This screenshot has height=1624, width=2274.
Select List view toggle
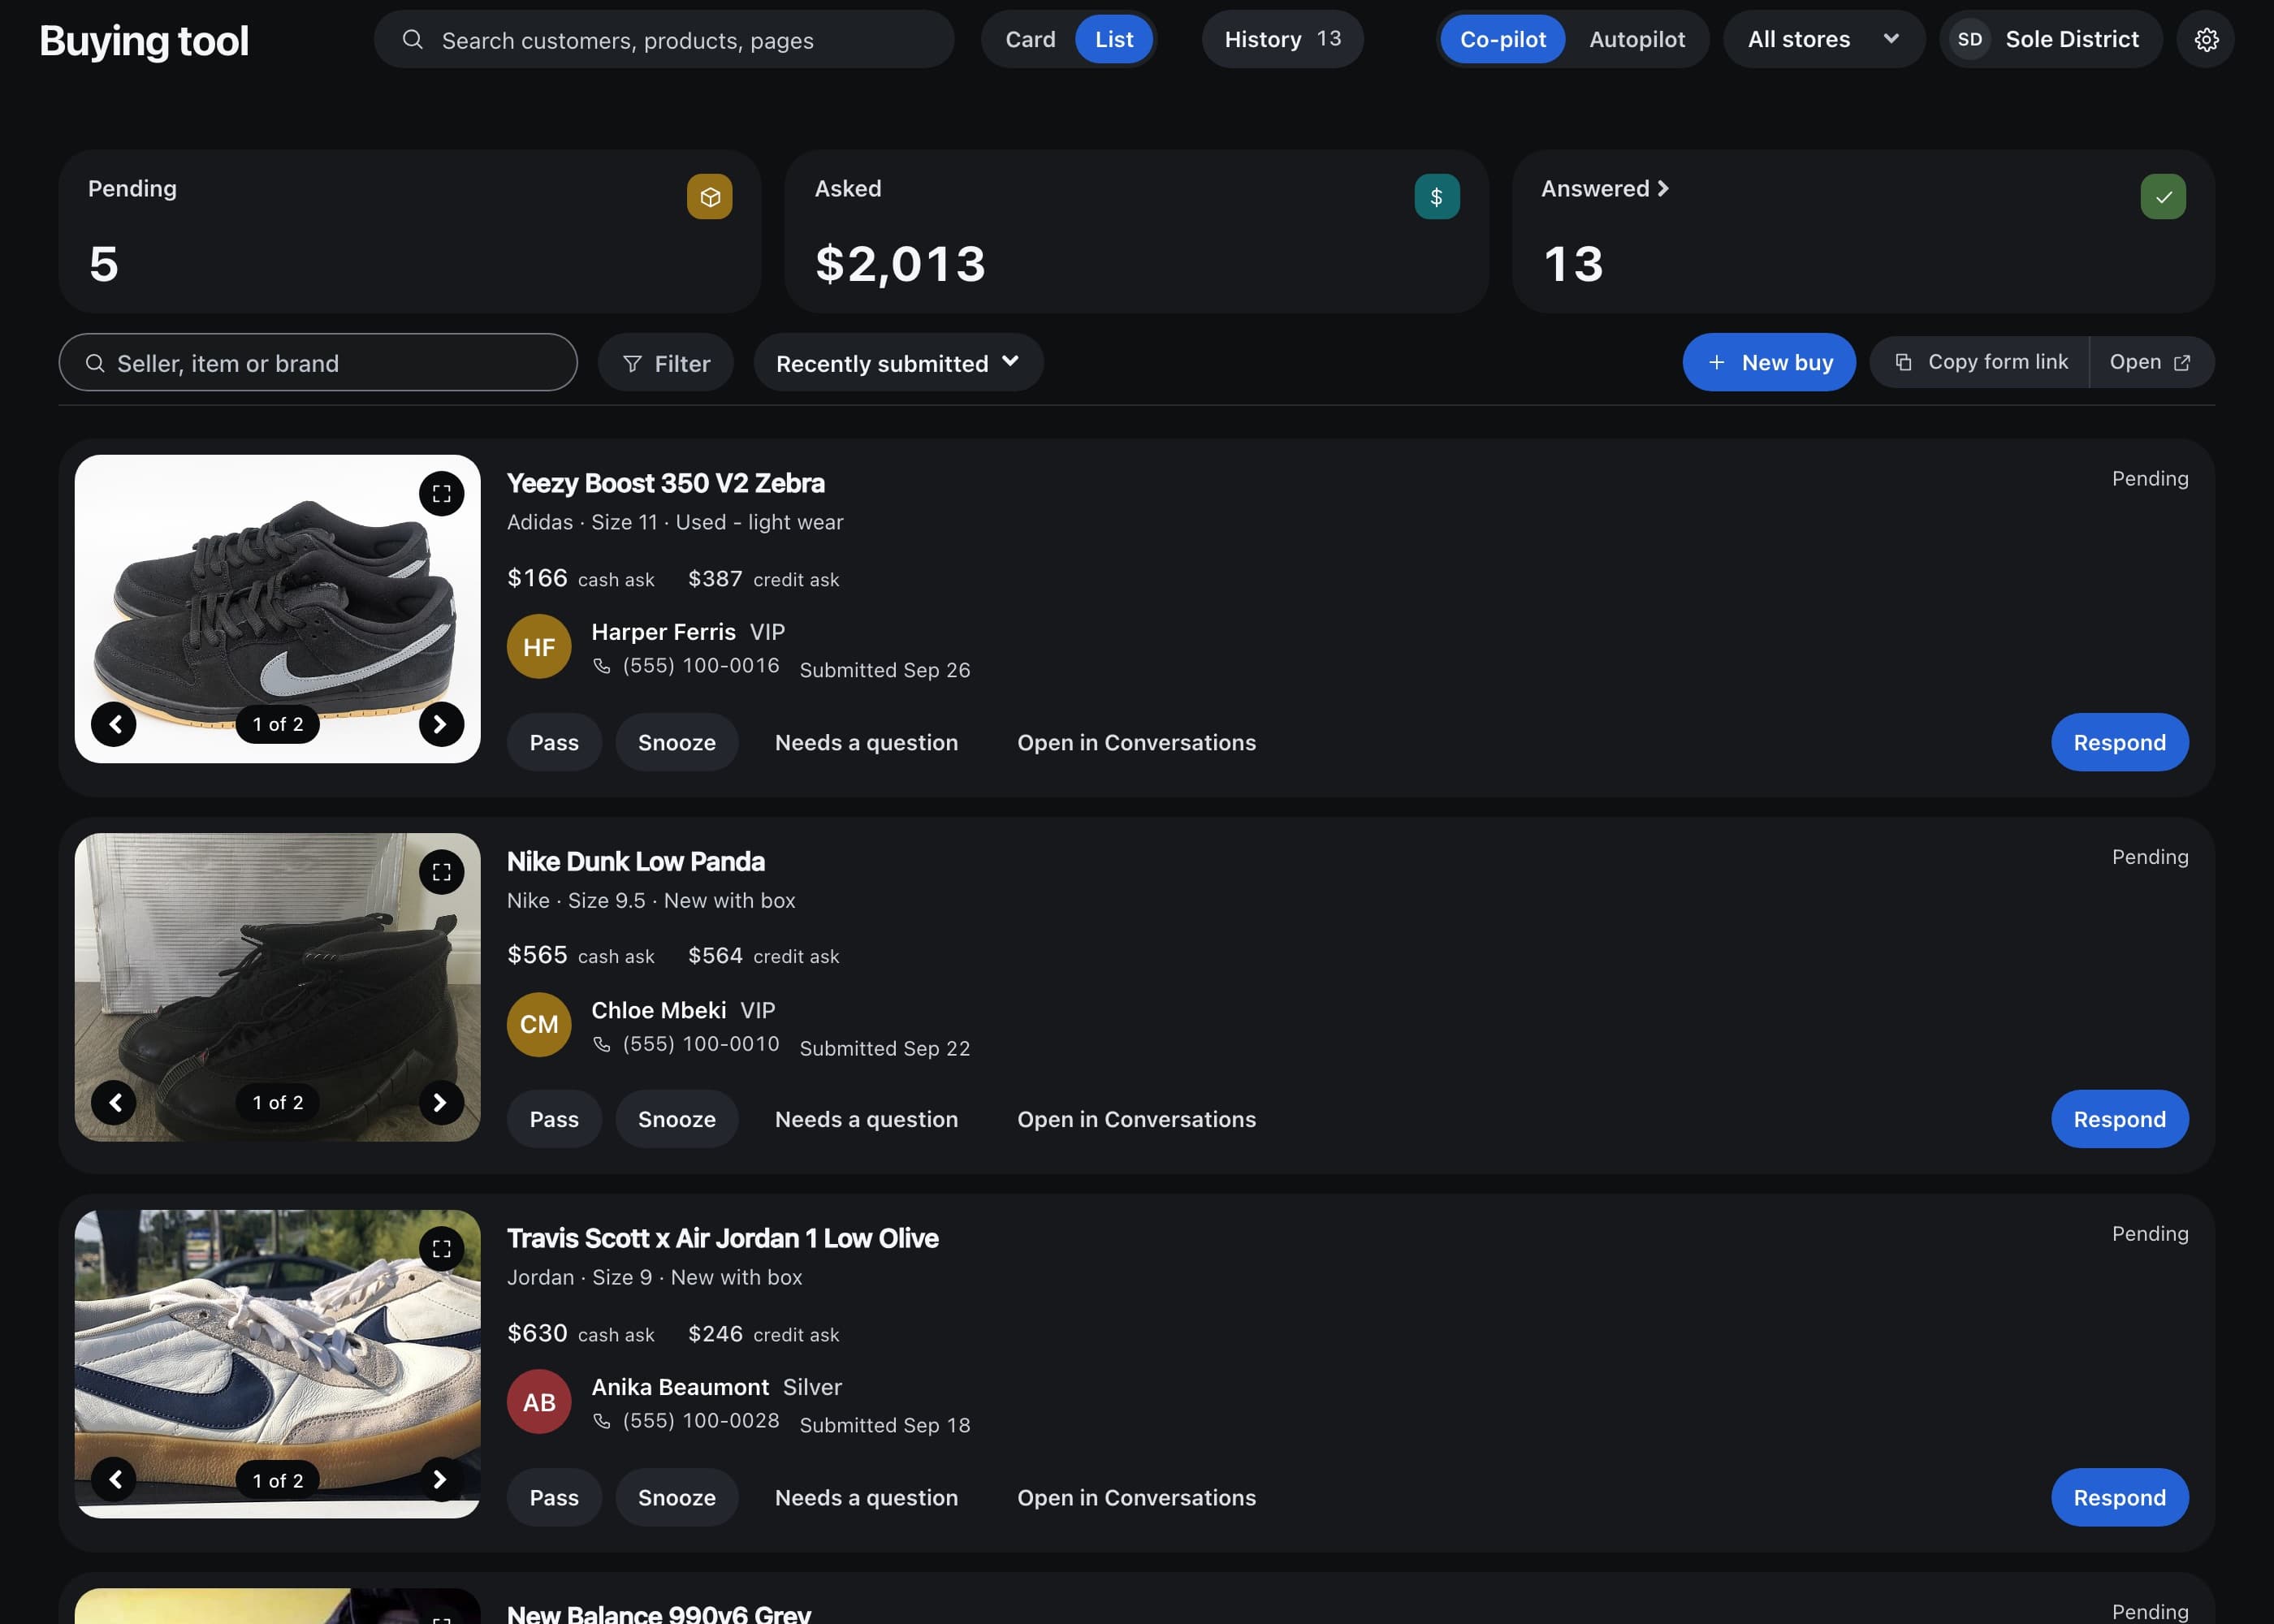[x=1114, y=39]
